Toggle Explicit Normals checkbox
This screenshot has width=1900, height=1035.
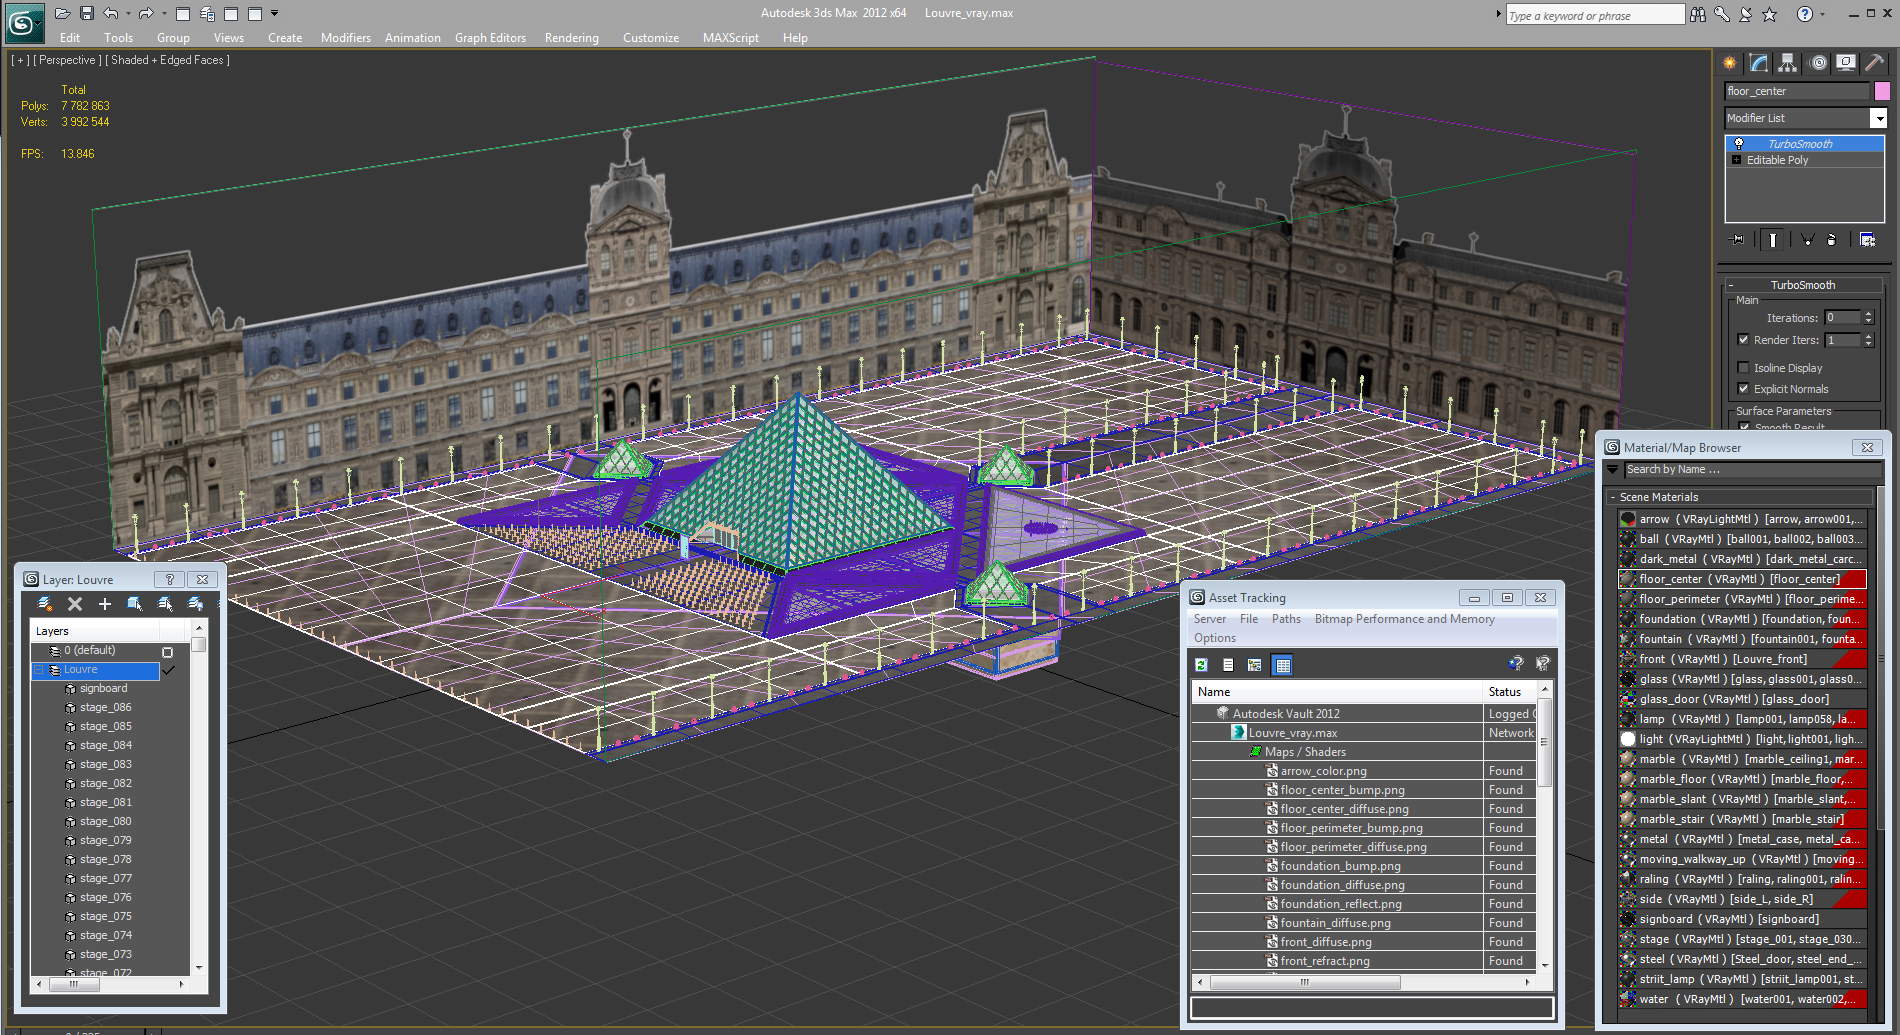click(x=1744, y=389)
